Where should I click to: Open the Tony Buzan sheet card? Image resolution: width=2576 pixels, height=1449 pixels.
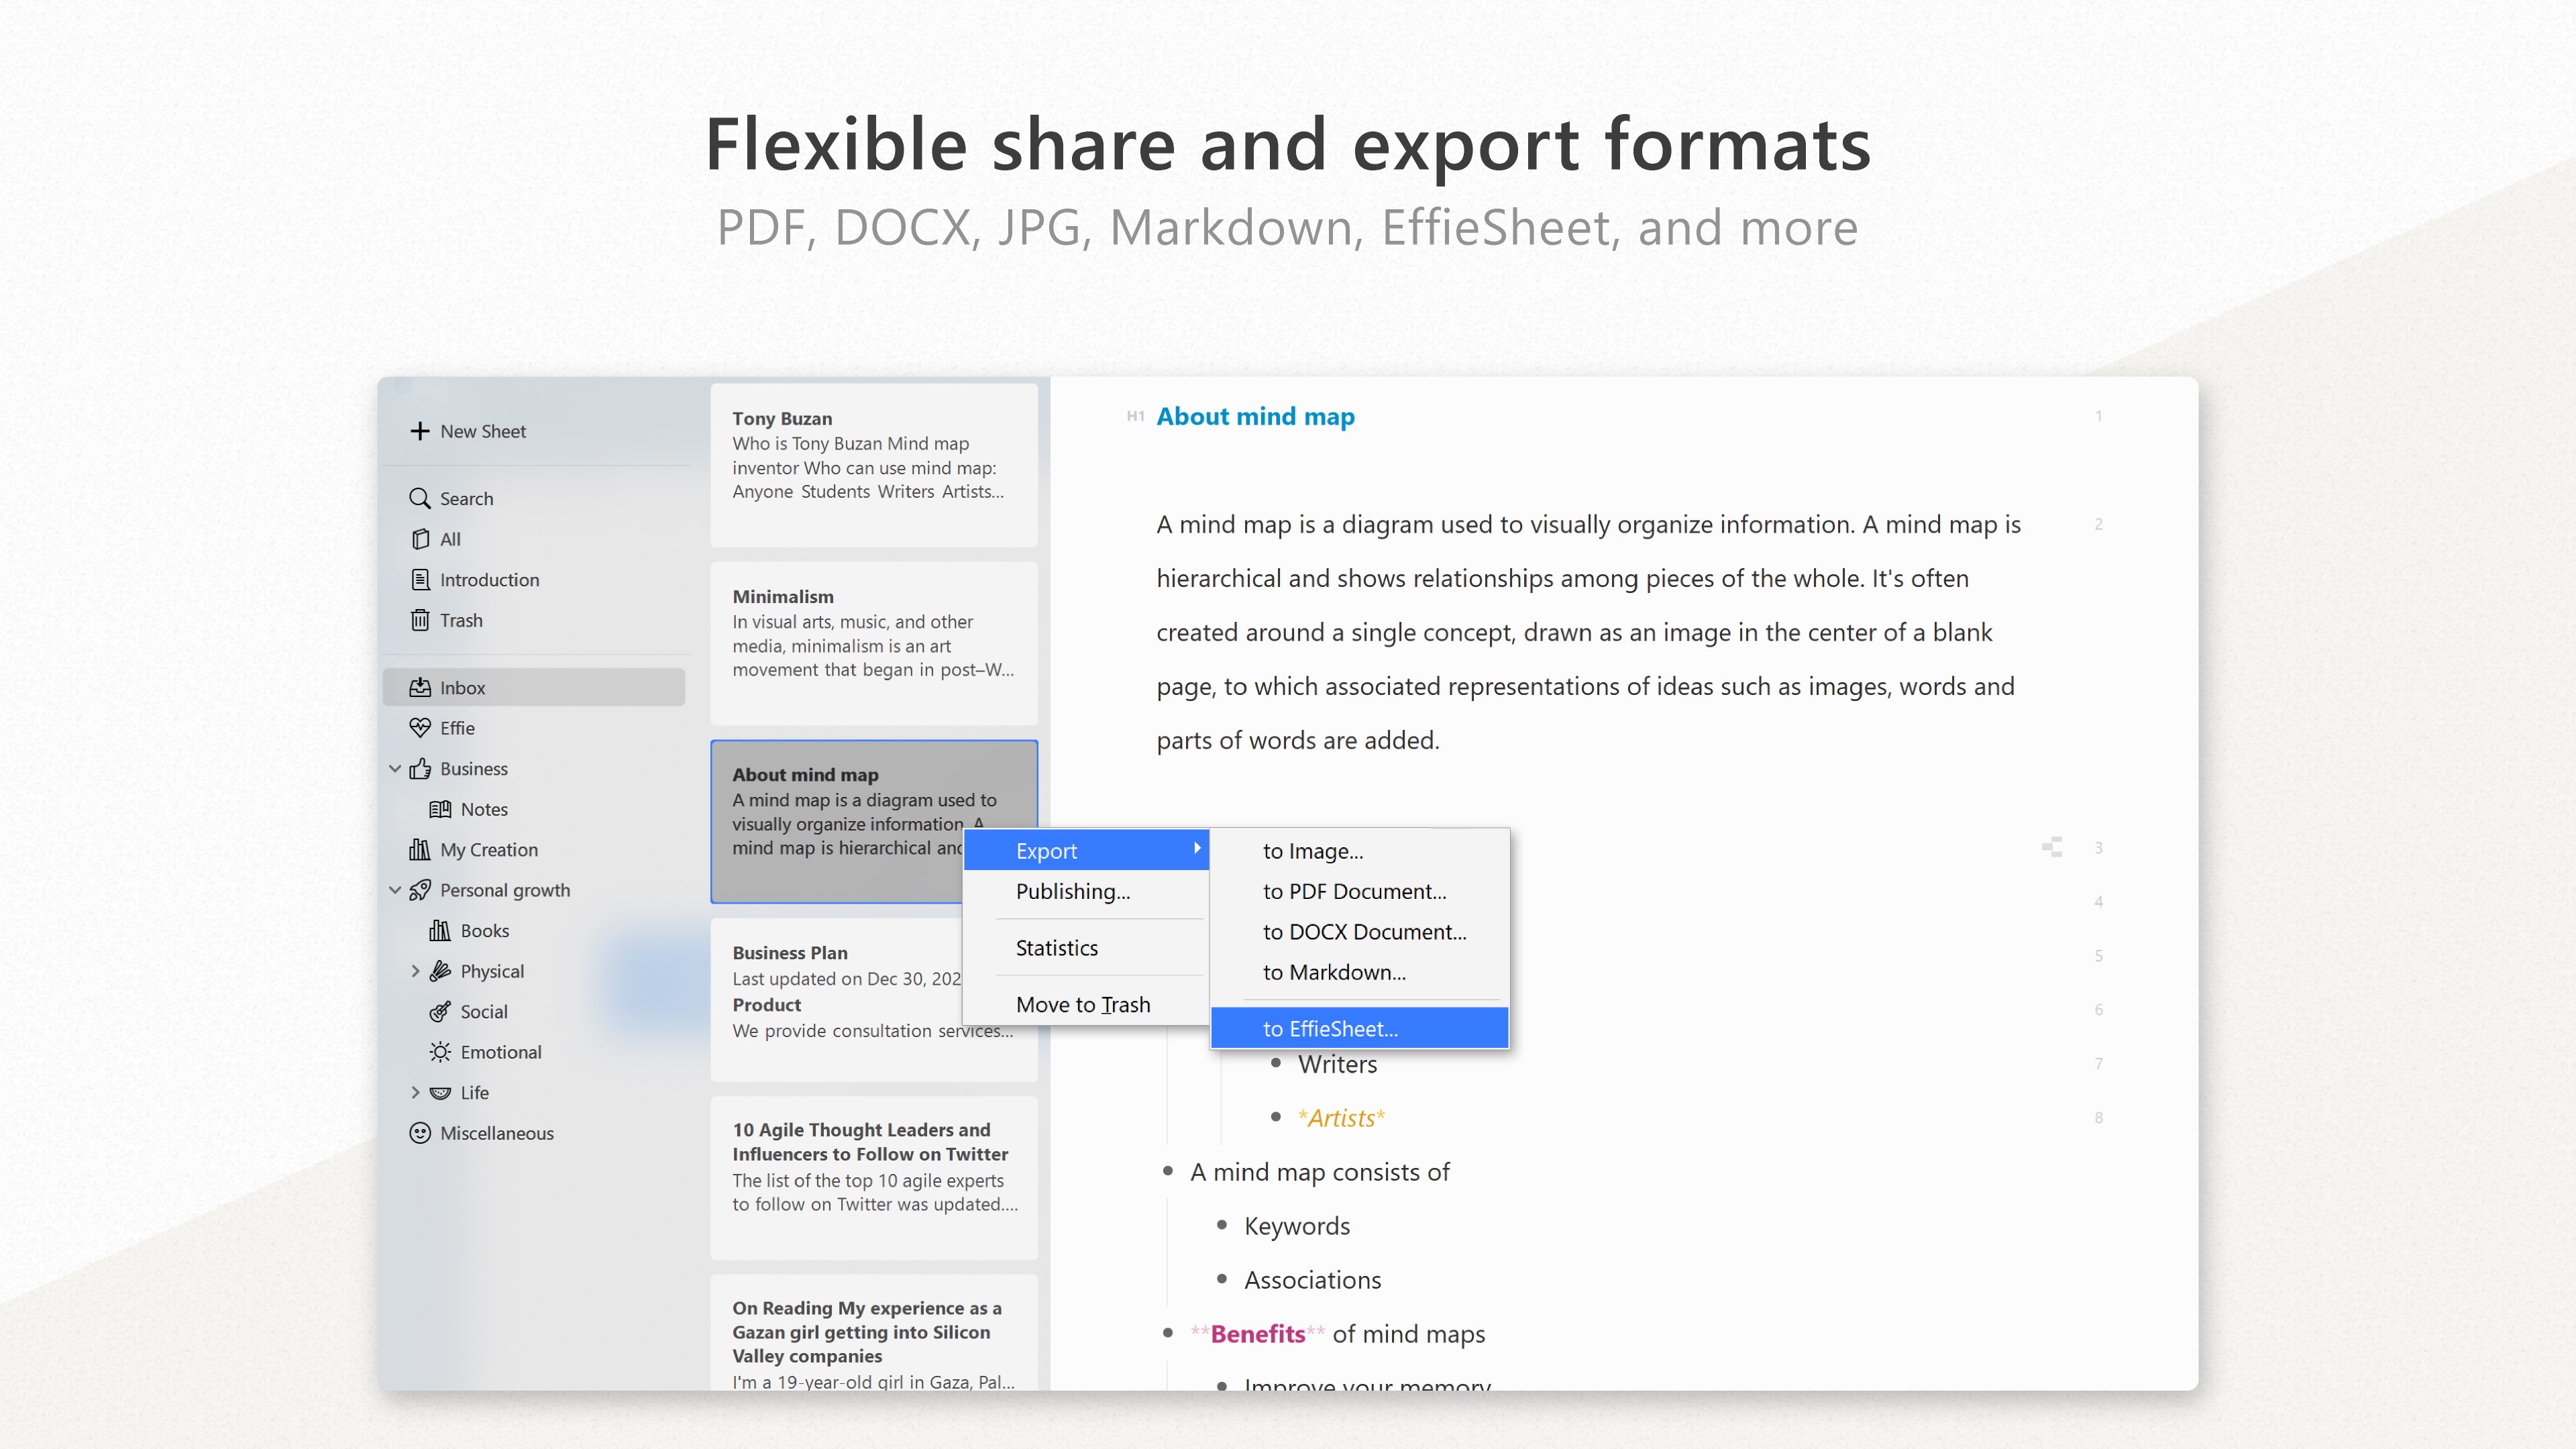pyautogui.click(x=873, y=465)
